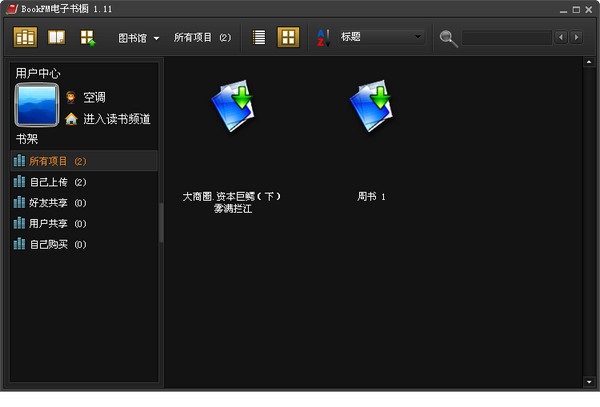Go to previous search result arrow

561,37
